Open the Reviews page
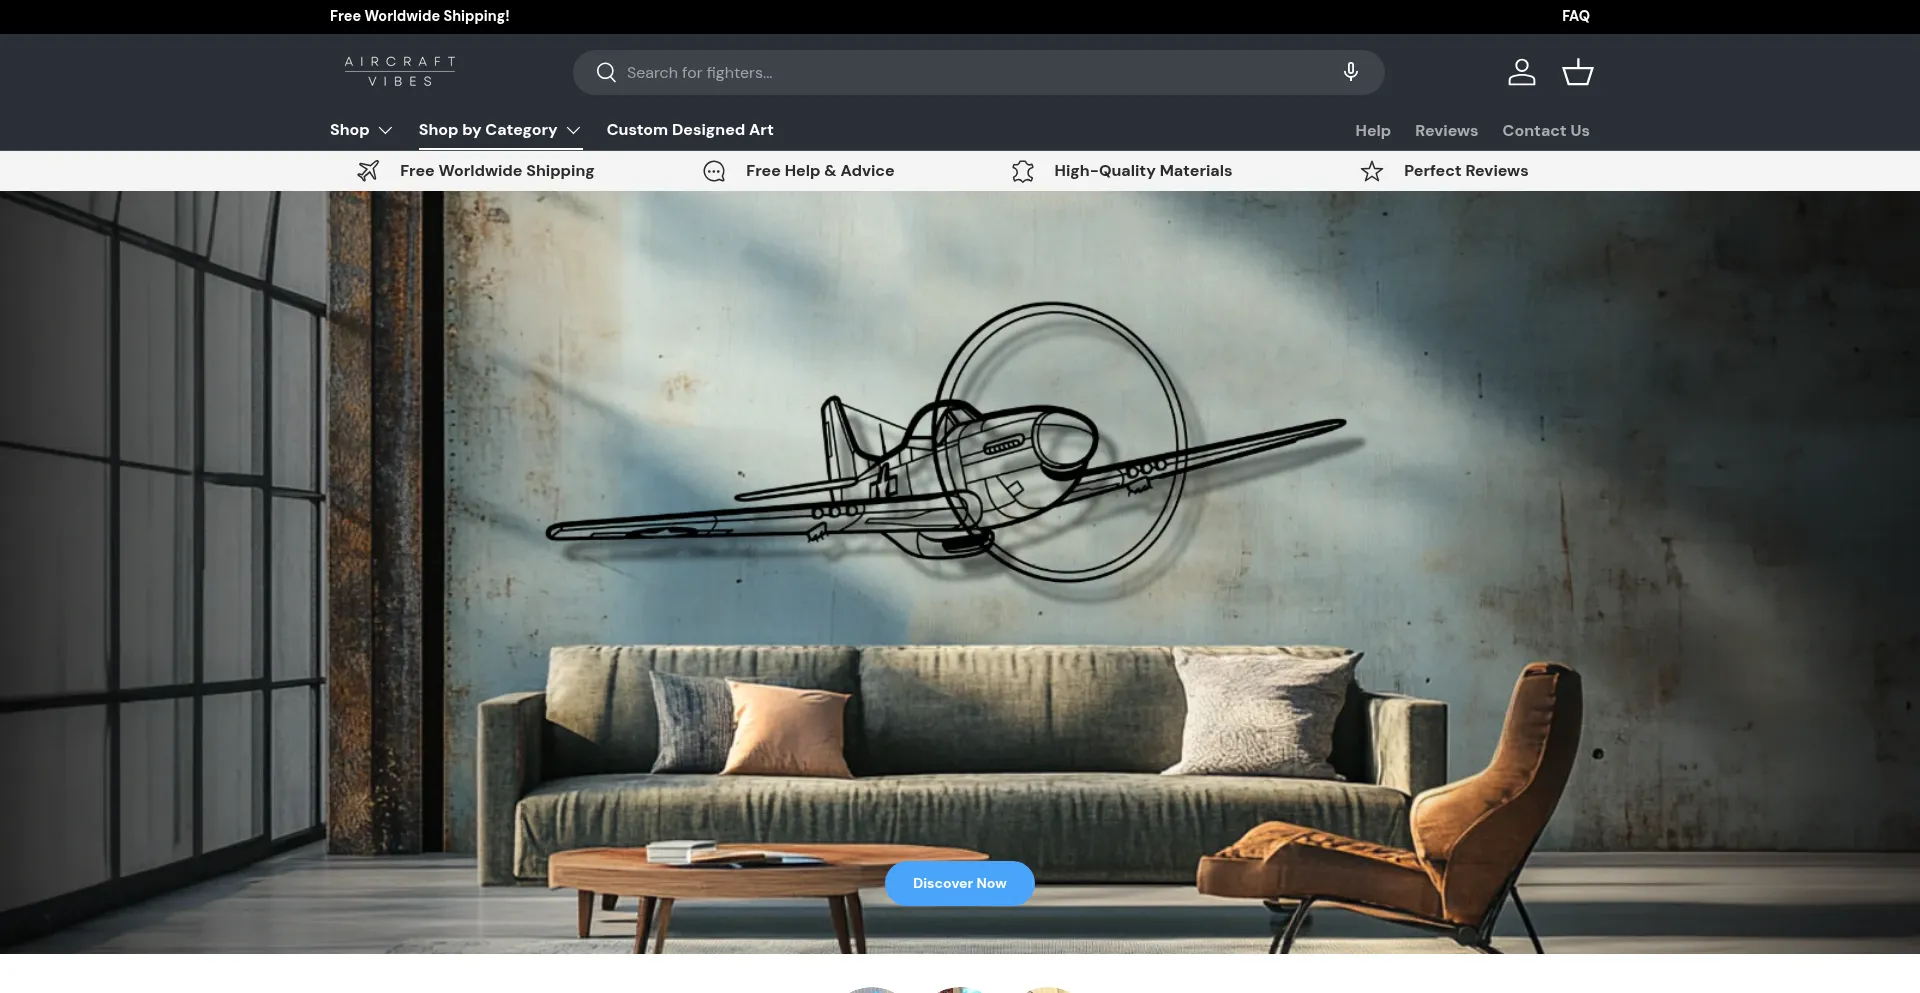The height and width of the screenshot is (993, 1920). pos(1446,131)
